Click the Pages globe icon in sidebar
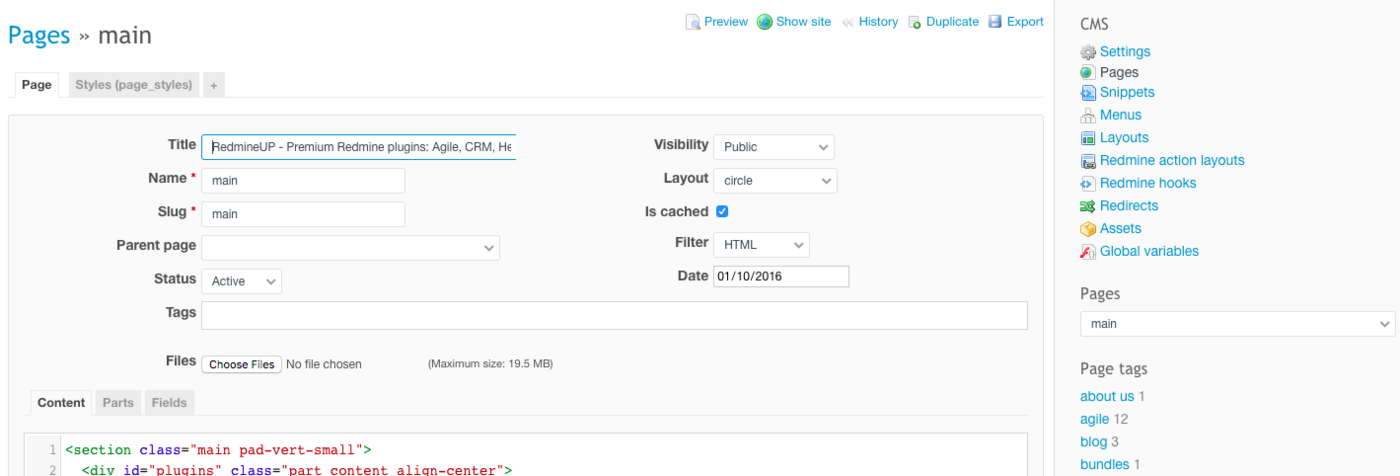Viewport: 1400px width, 476px height. tap(1088, 72)
